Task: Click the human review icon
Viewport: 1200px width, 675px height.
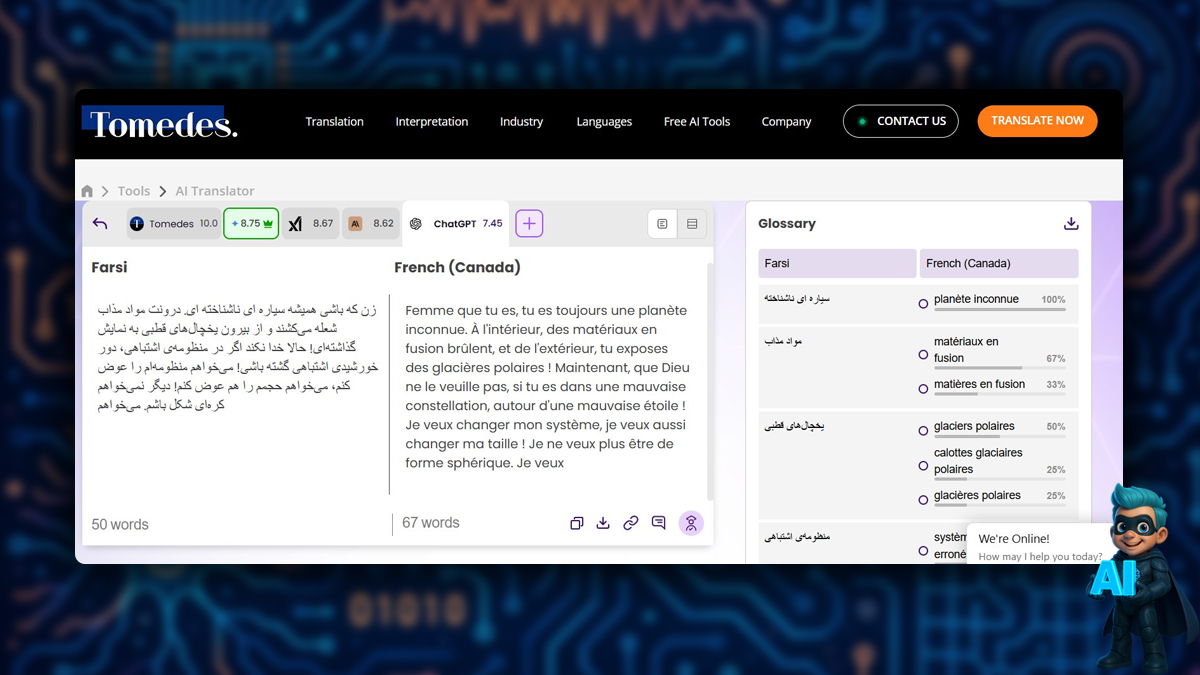Action: click(691, 522)
